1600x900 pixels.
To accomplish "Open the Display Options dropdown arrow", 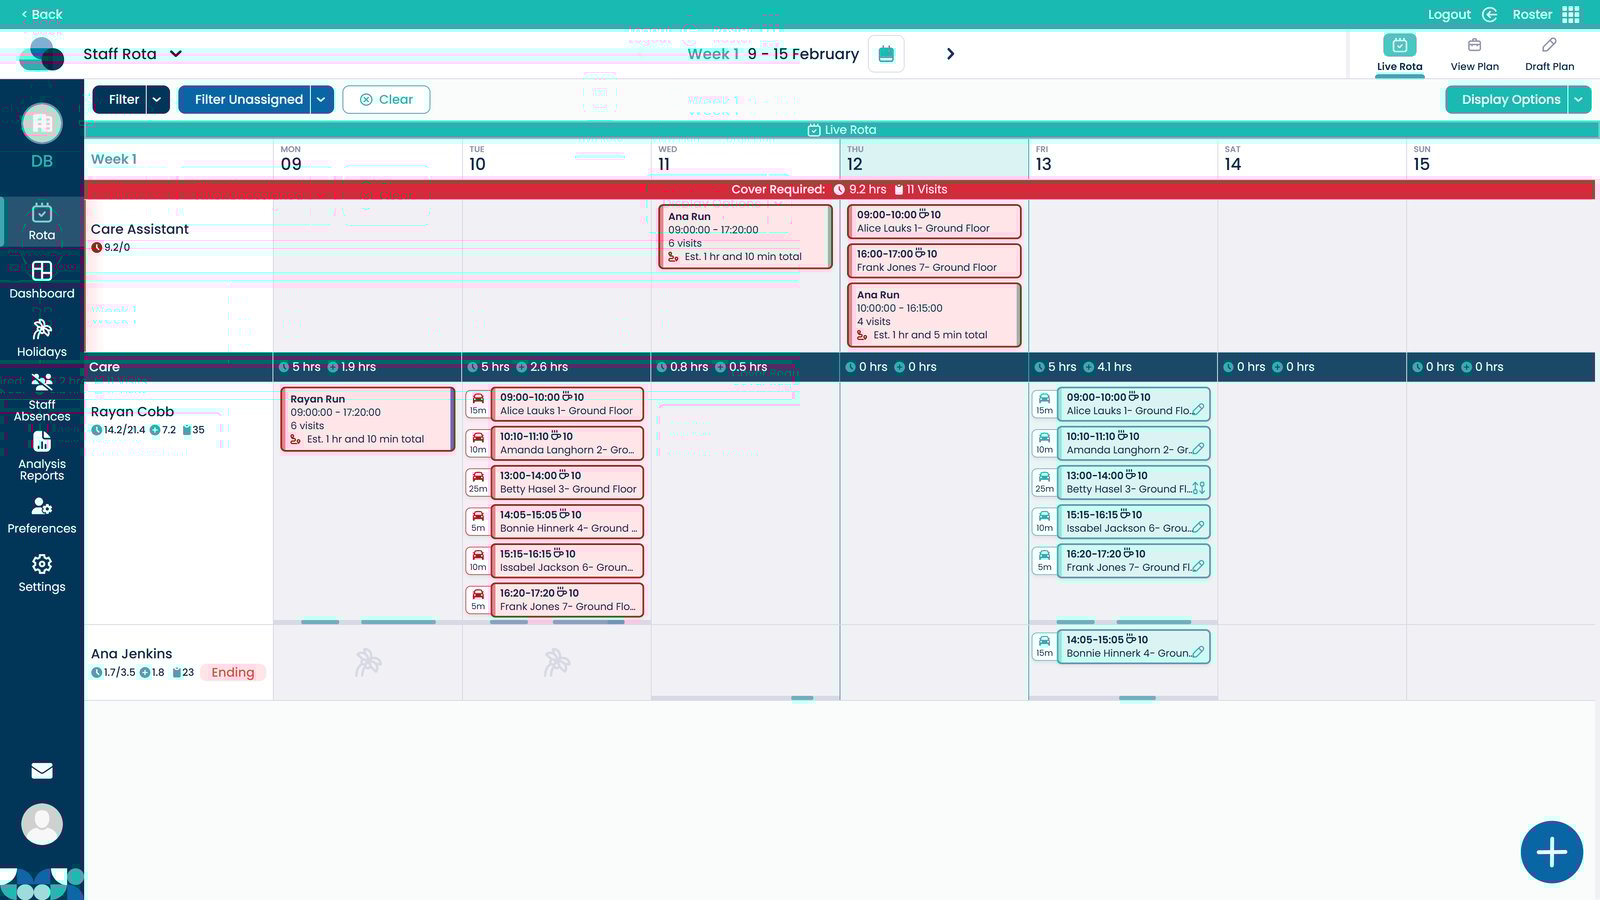I will 1579,99.
